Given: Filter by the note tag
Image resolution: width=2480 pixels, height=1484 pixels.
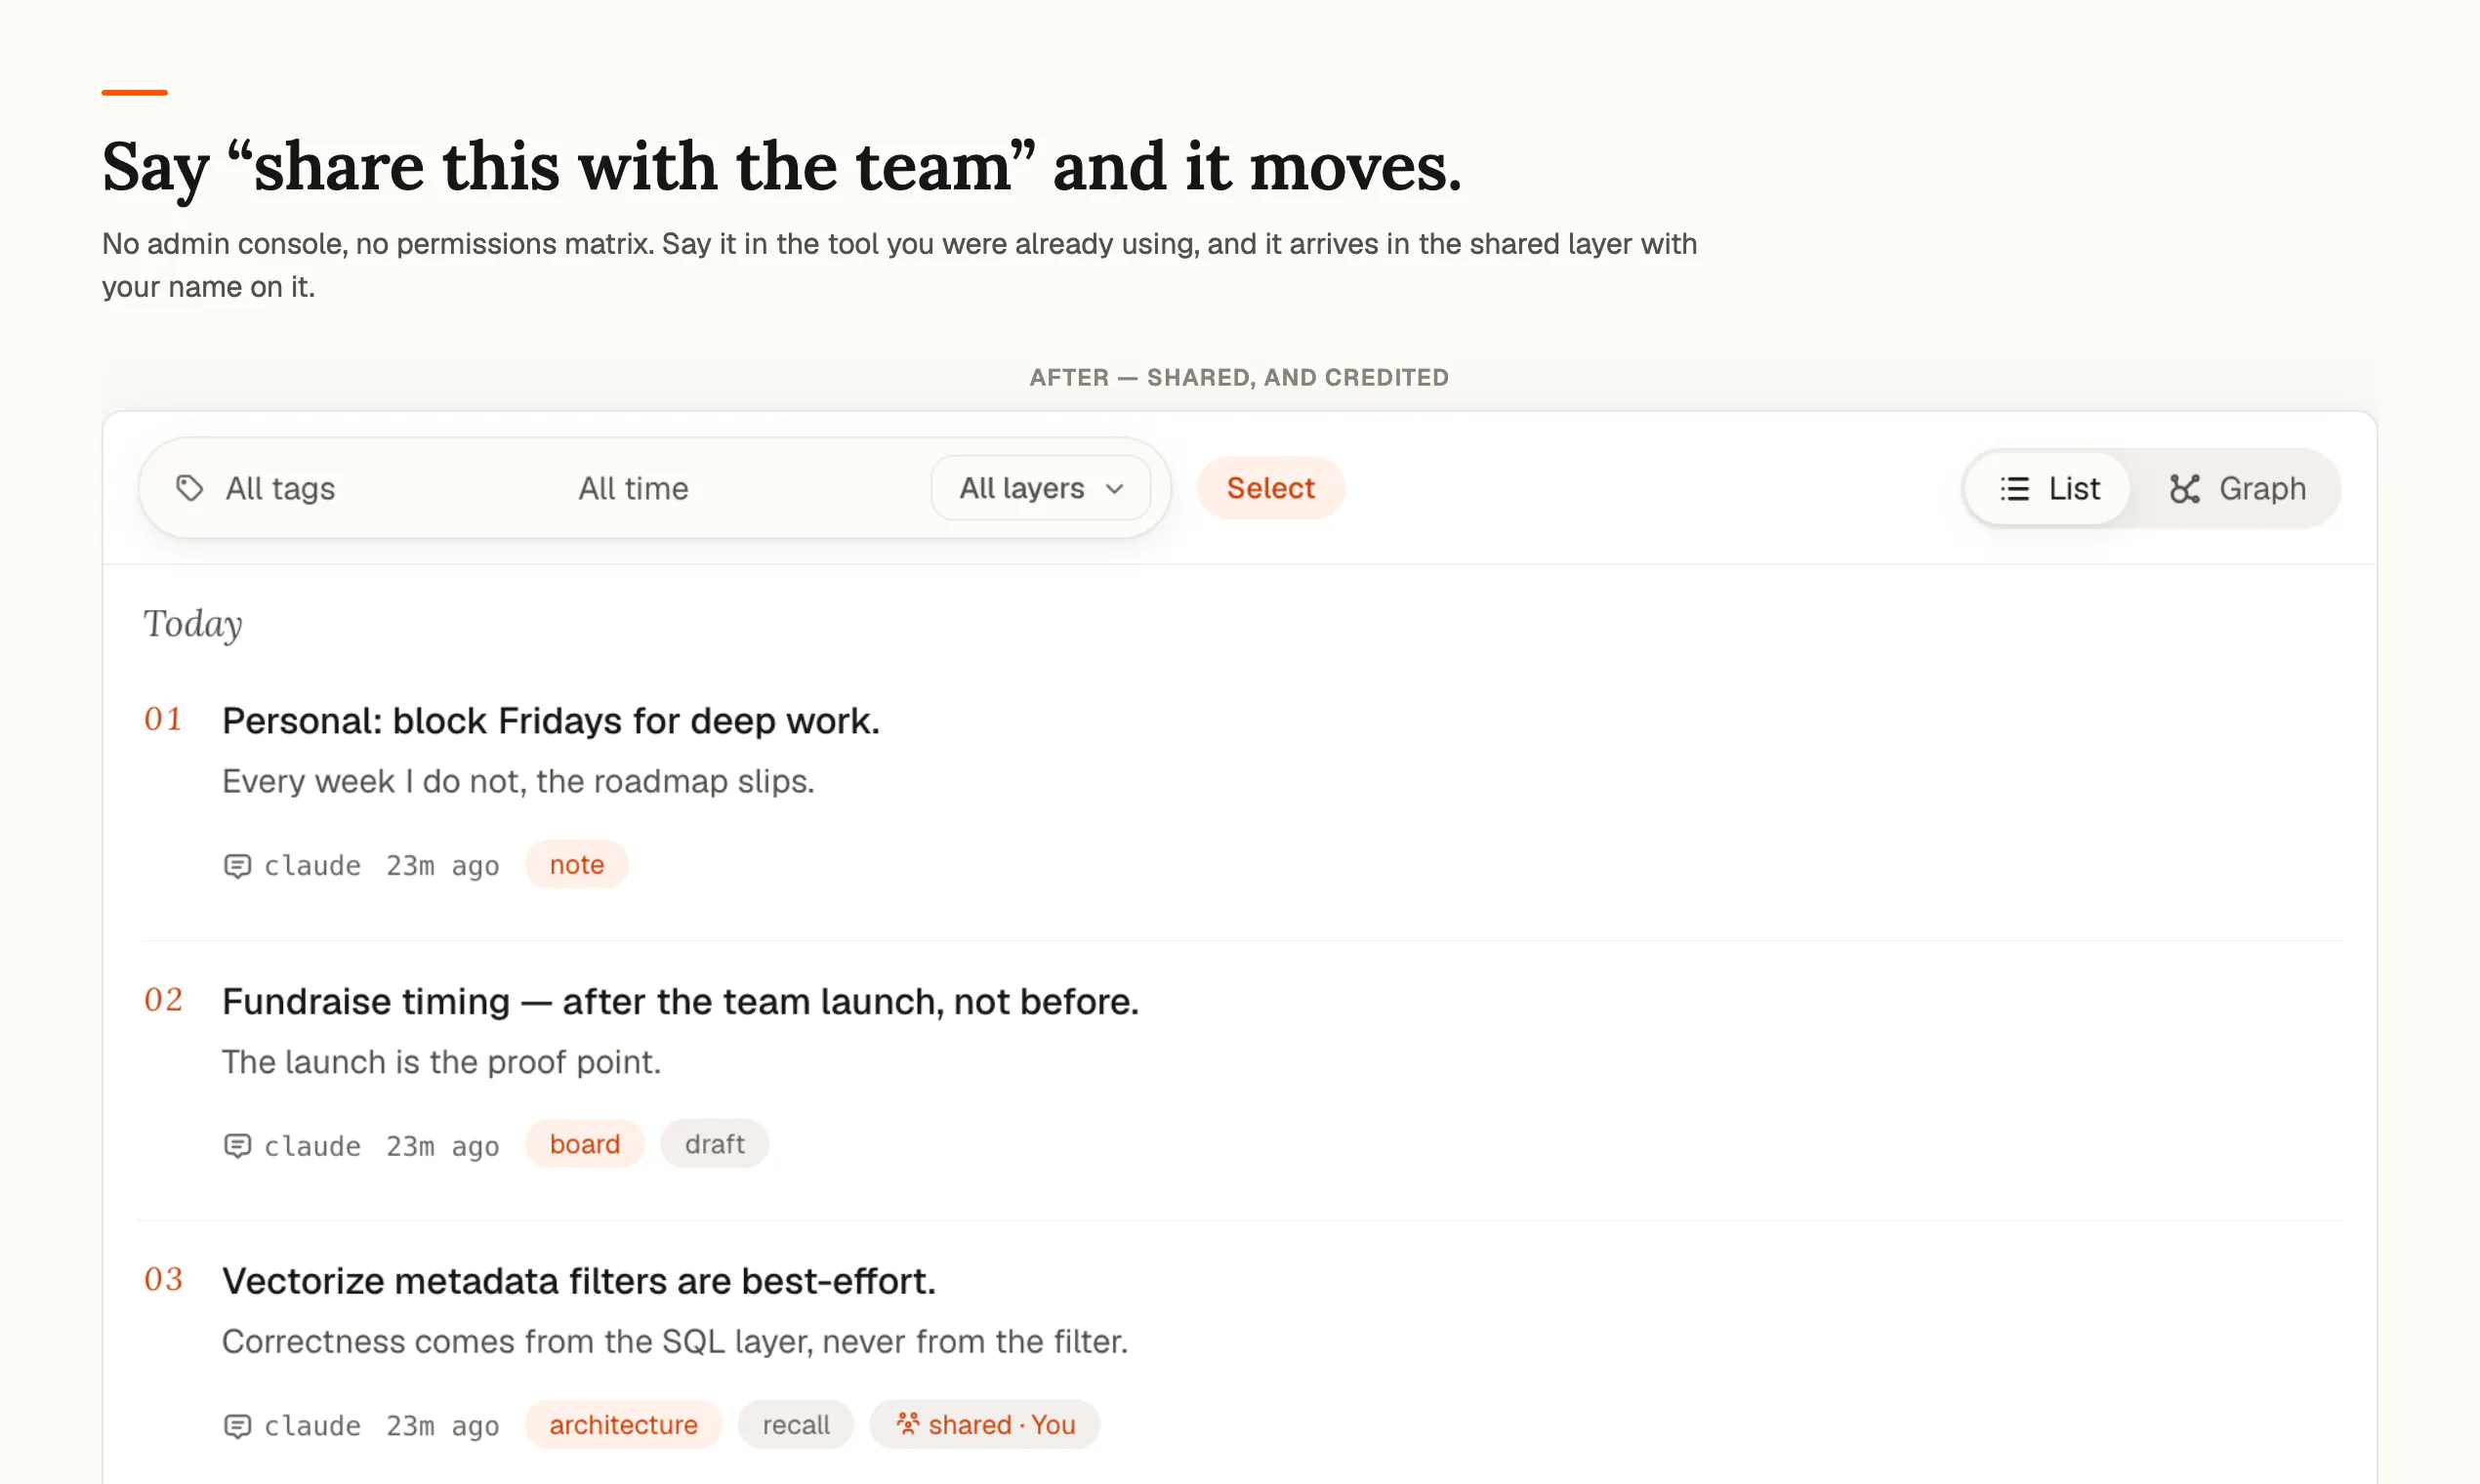Looking at the screenshot, I should point(577,864).
